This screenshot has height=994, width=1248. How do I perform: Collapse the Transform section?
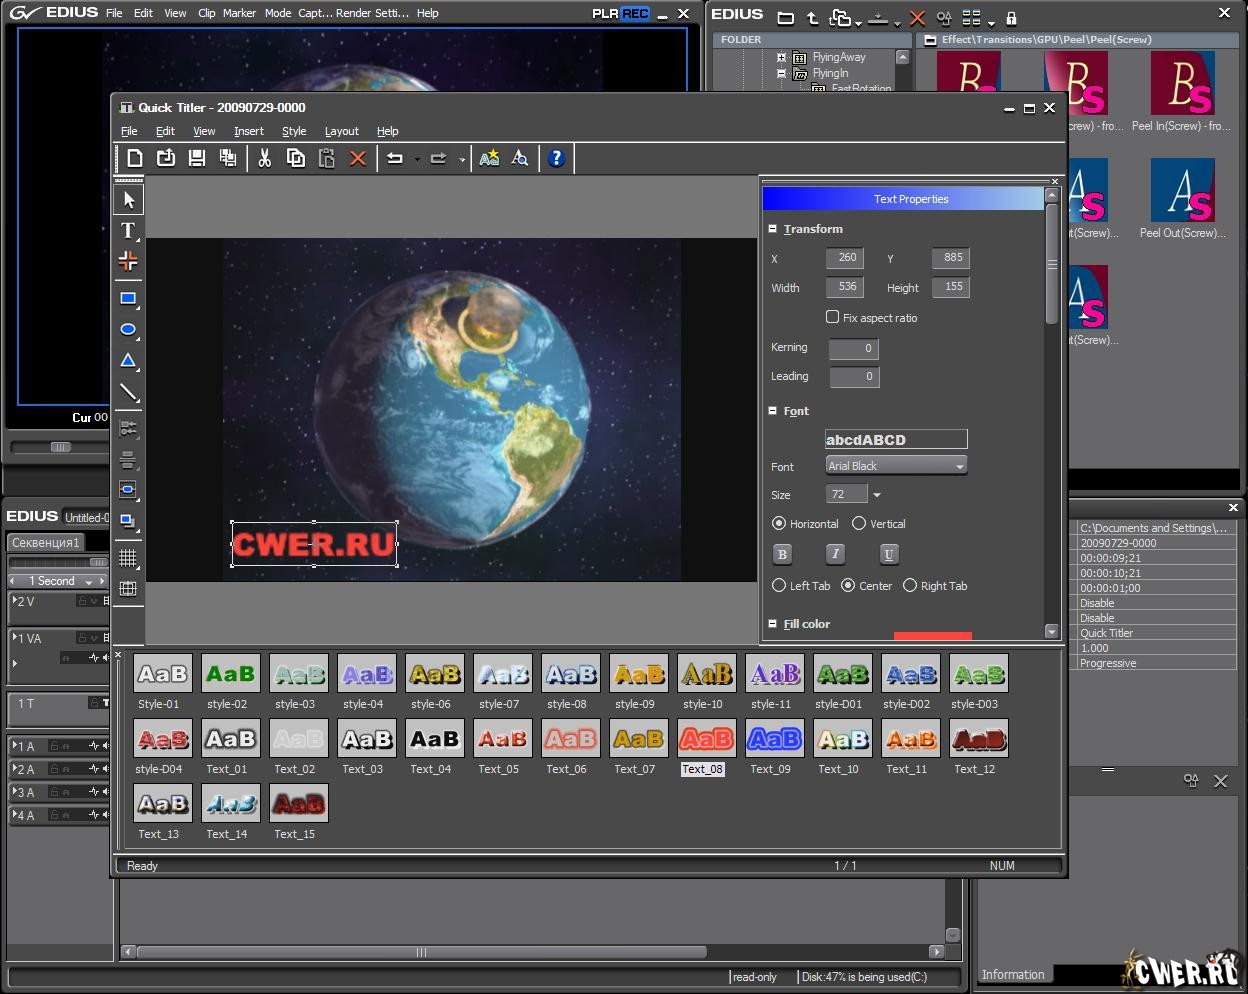[x=772, y=229]
